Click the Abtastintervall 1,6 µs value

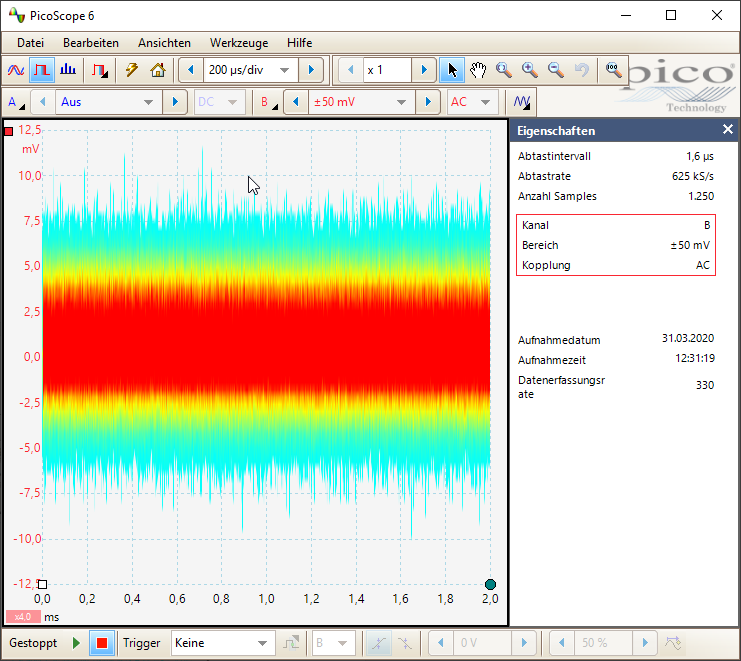(700, 156)
